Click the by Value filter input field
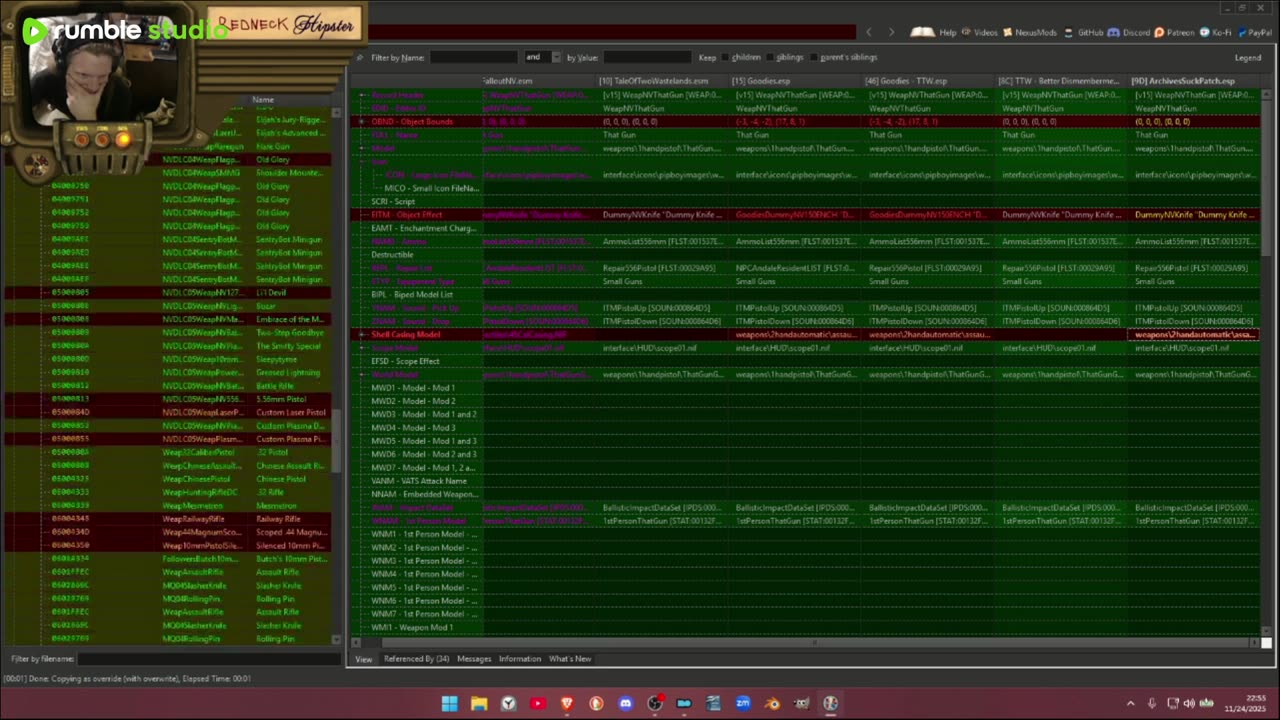This screenshot has height=720, width=1280. 647,58
